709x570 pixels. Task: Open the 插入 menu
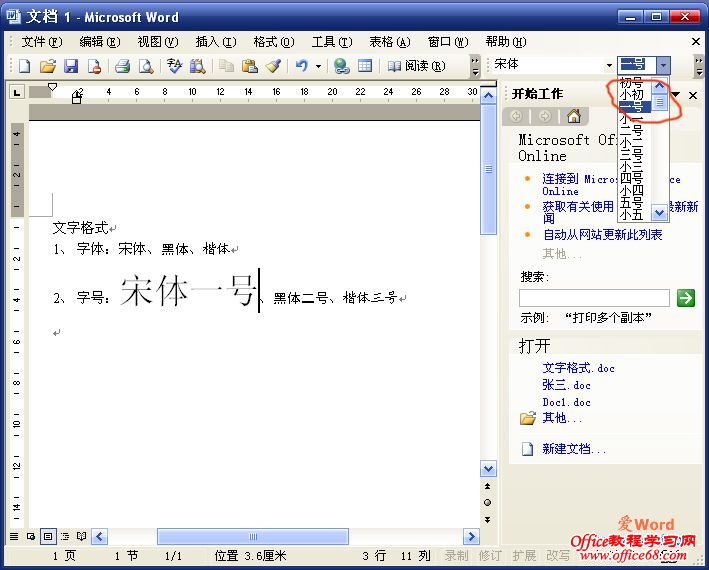(216, 42)
